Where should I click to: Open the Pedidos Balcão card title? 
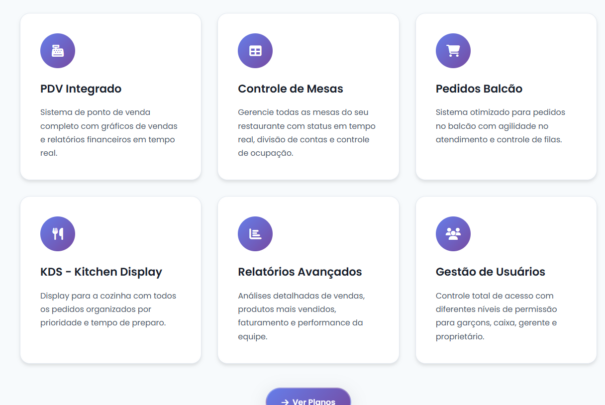click(479, 88)
